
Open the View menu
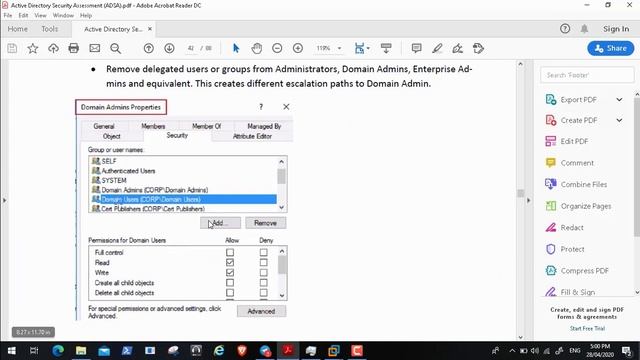[40, 16]
